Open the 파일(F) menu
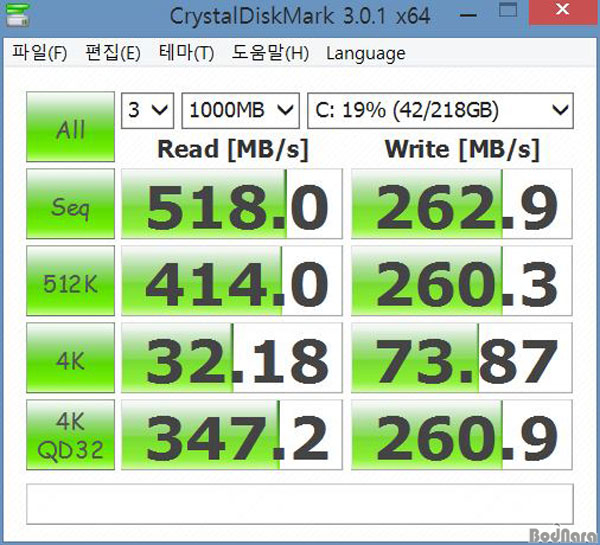The height and width of the screenshot is (545, 600). coord(39,53)
